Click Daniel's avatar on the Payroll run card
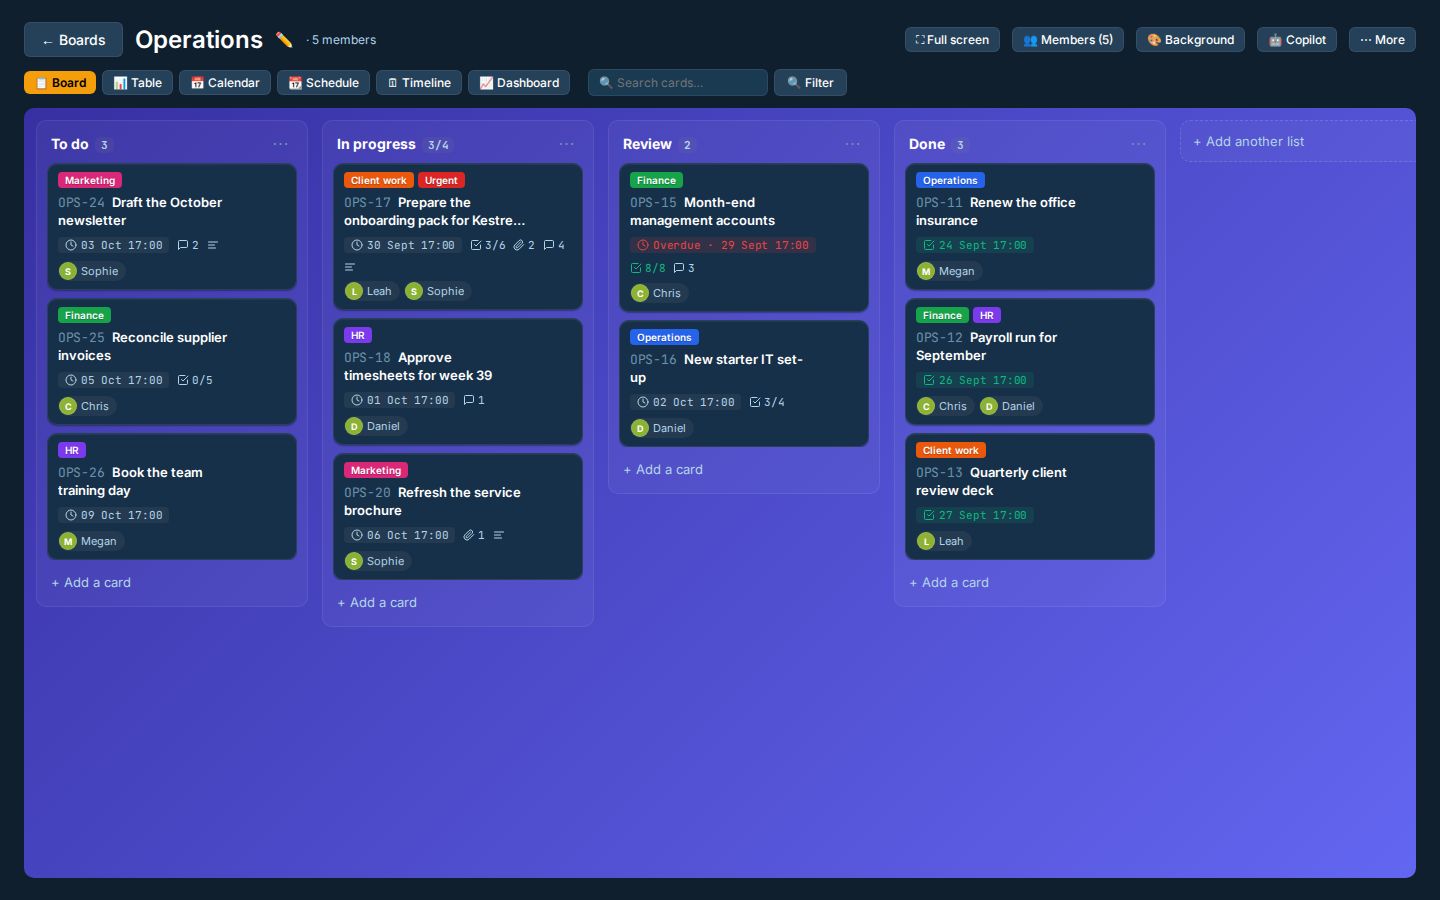 coord(989,406)
